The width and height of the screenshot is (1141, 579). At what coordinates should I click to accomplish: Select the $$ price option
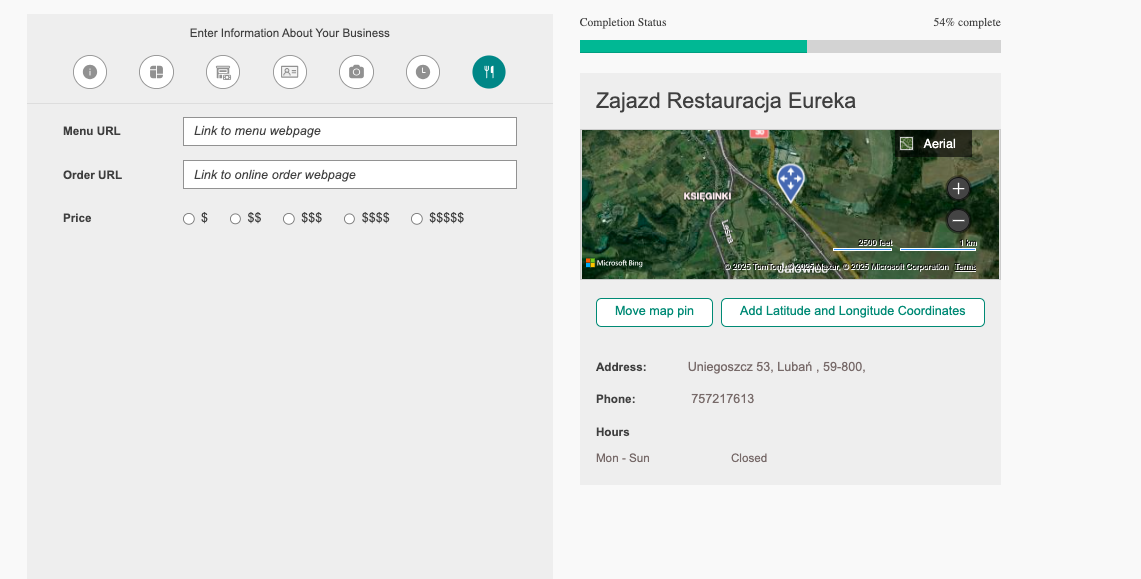pos(235,219)
